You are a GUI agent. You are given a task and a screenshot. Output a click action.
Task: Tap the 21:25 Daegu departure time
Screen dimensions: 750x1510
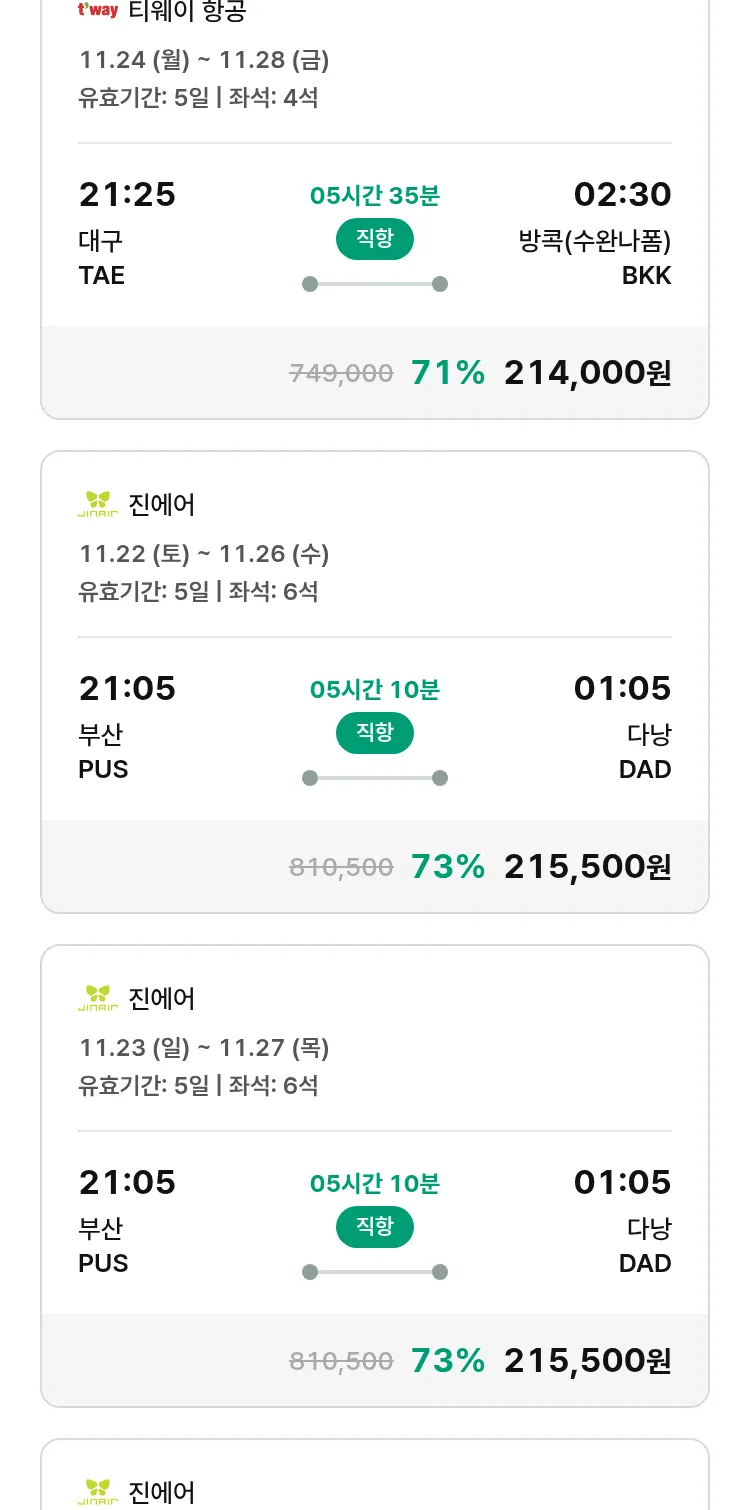(x=127, y=194)
